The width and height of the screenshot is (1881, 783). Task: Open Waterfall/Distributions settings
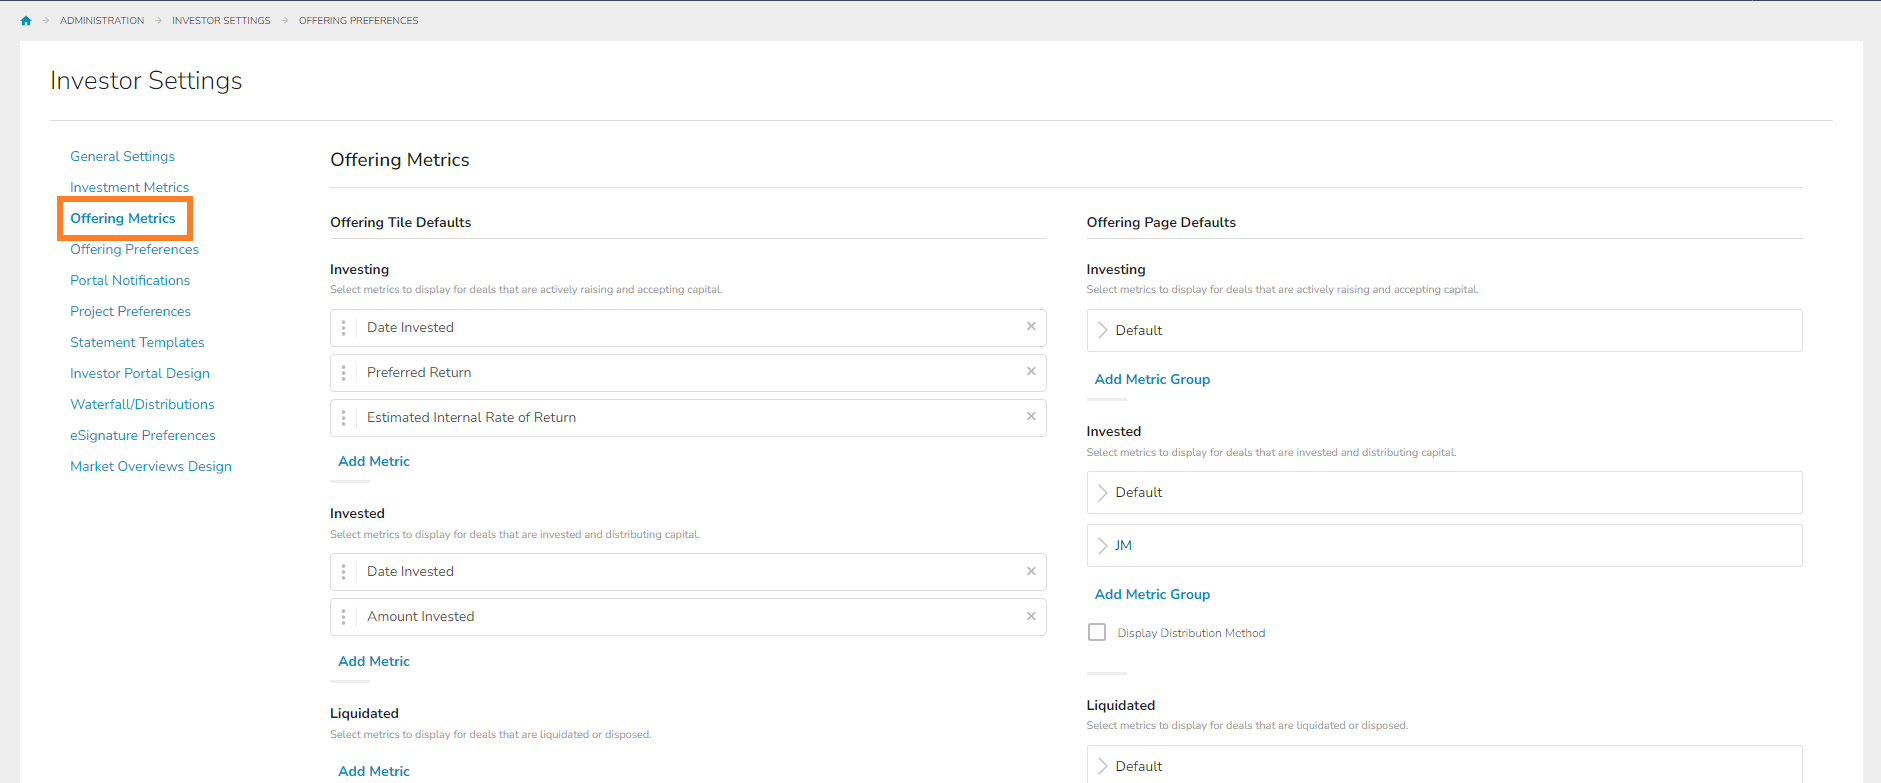pyautogui.click(x=142, y=404)
